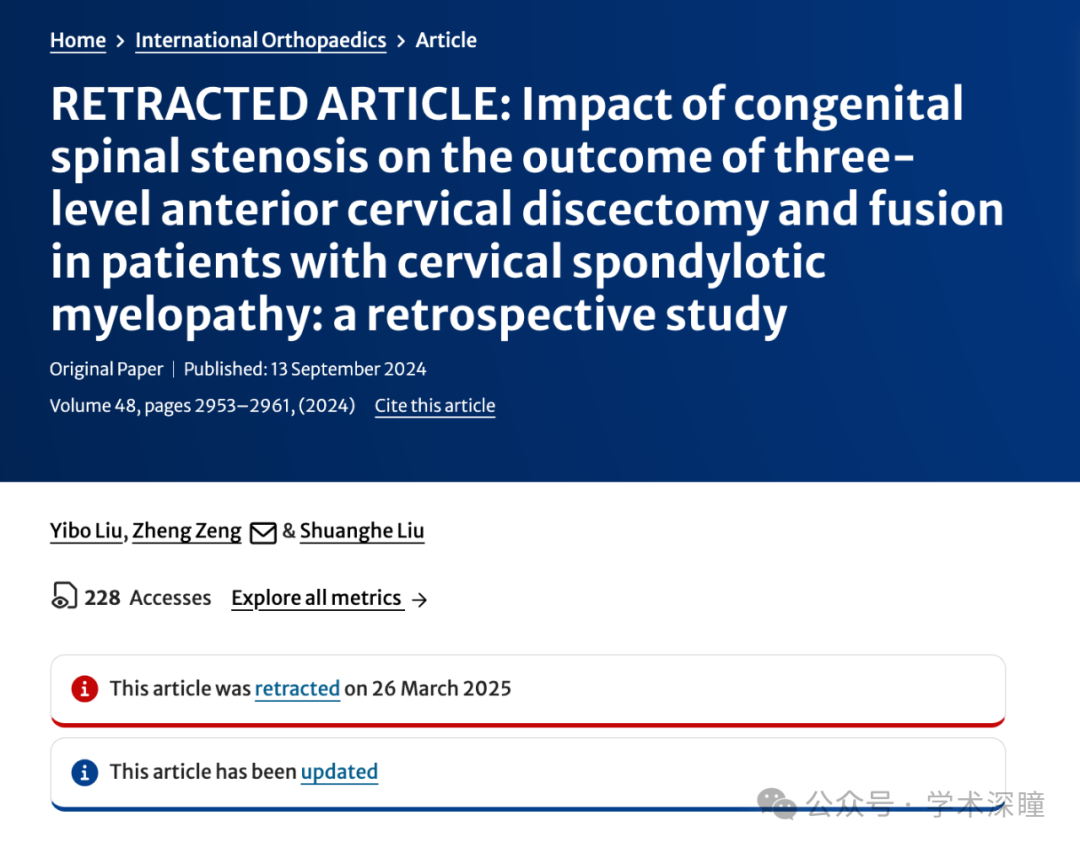Image resolution: width=1080 pixels, height=848 pixels.
Task: Click the chevron before Article breadcrumb
Action: click(x=401, y=41)
